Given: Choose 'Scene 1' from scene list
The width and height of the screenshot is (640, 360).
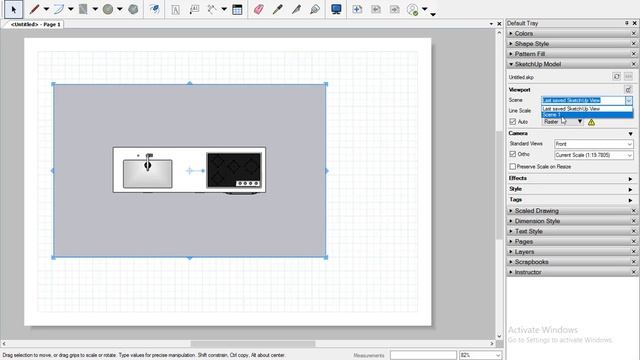Looking at the screenshot, I should coord(587,115).
